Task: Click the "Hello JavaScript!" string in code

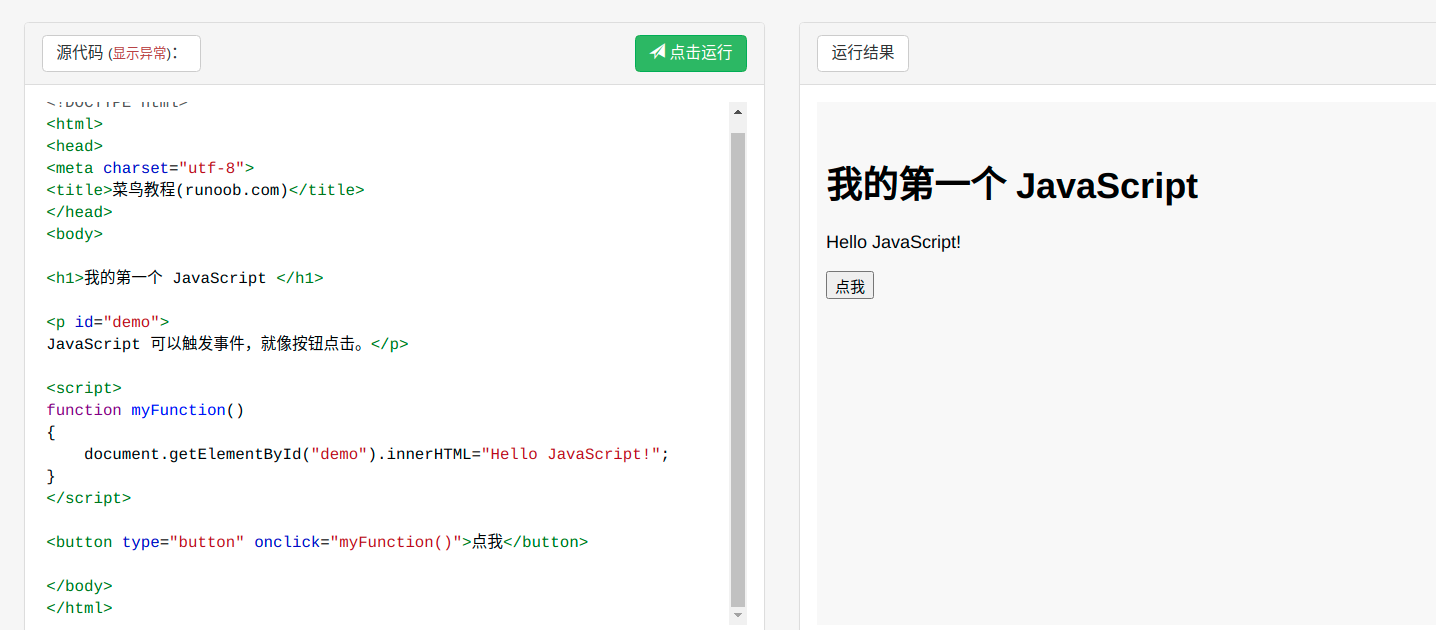Action: click(x=571, y=454)
